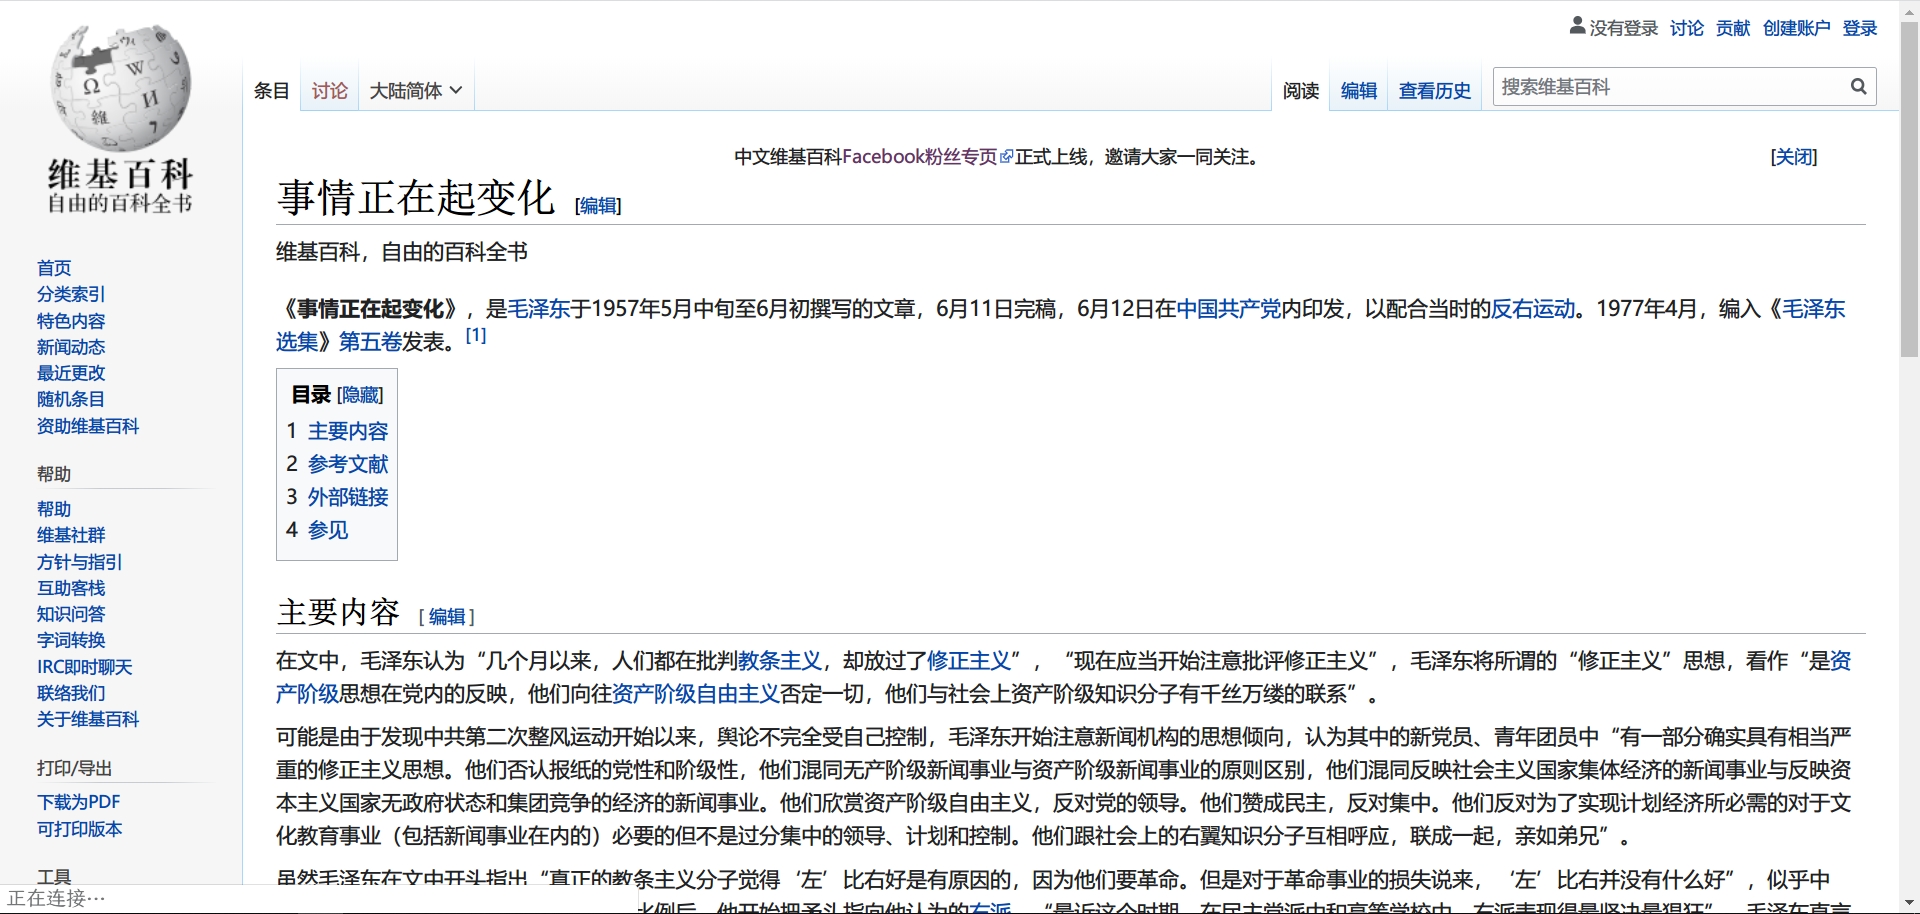The height and width of the screenshot is (914, 1920).
Task: Open the 毛泽东 link in the intro
Action: (x=538, y=309)
